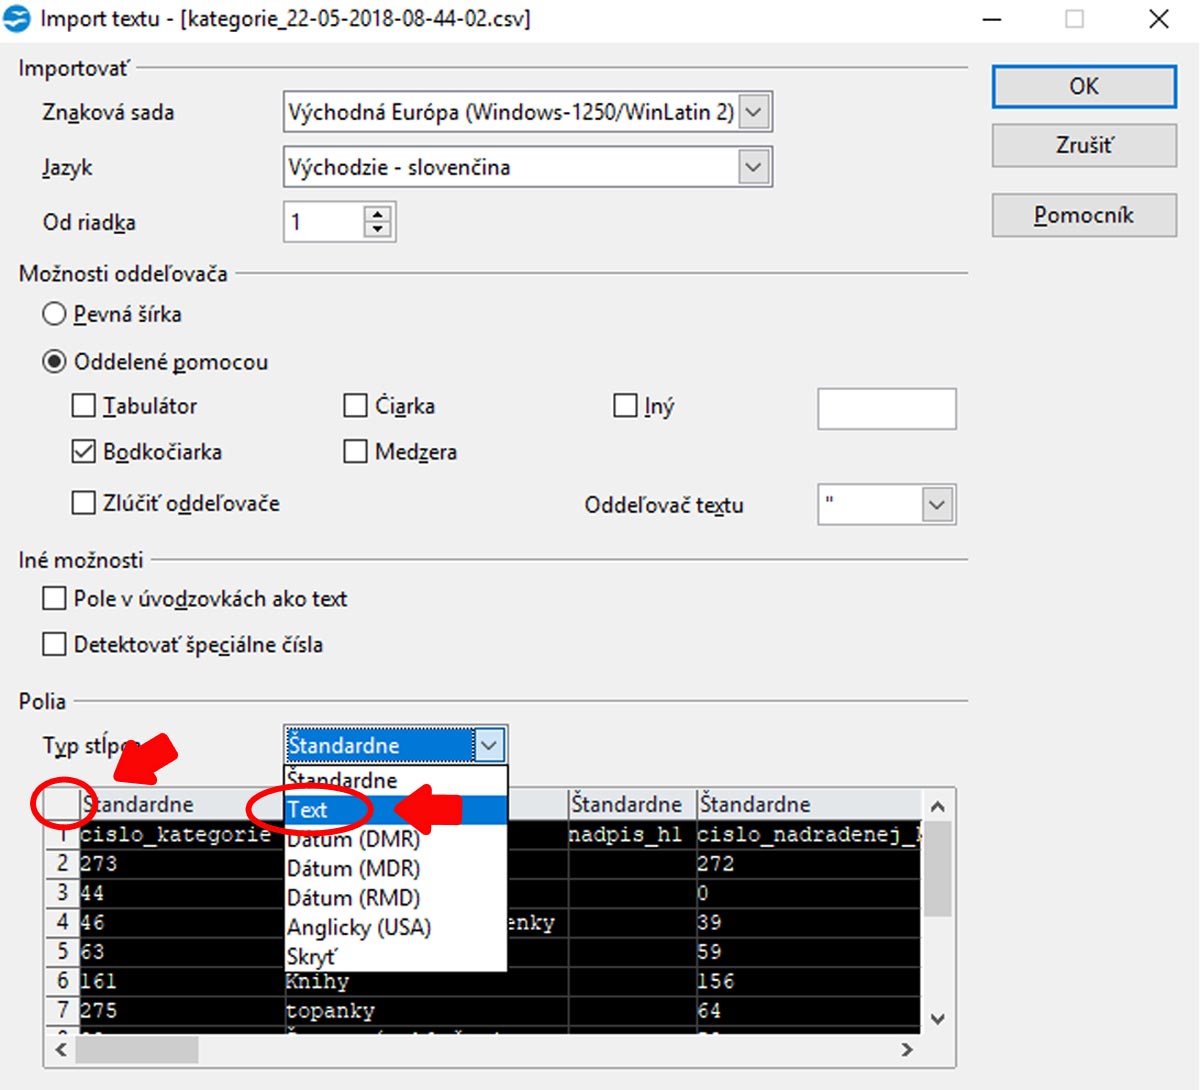Click cislo_kategorie cell in preview

pyautogui.click(x=181, y=834)
